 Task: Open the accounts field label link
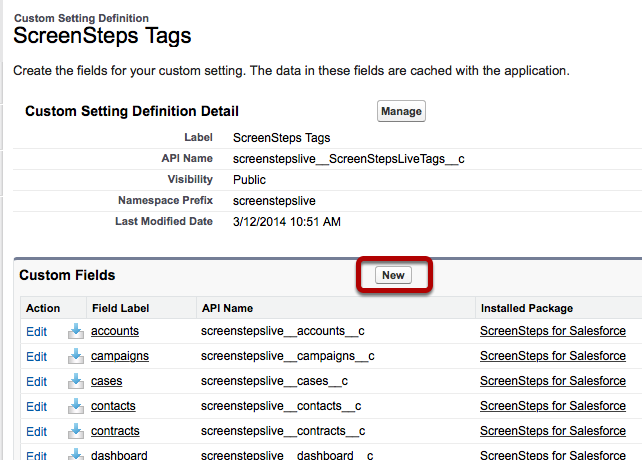115,331
